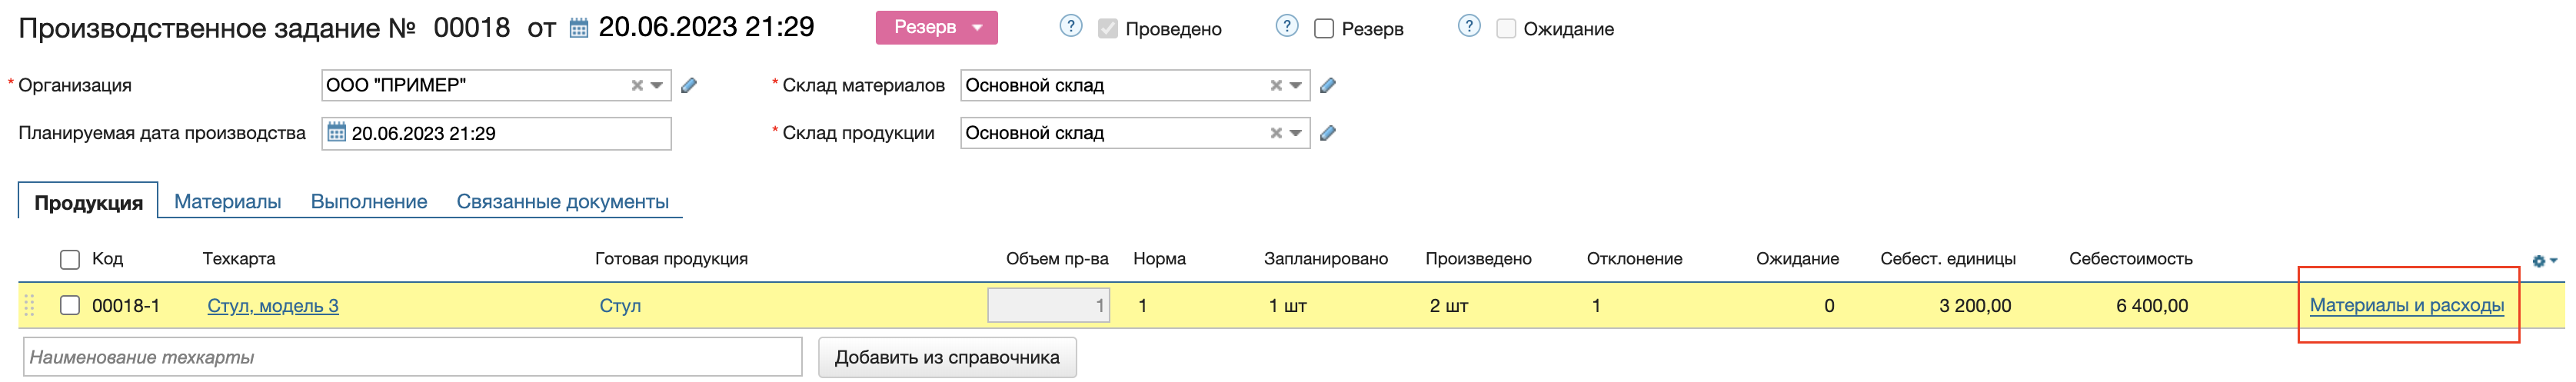Click the 6 400,00 cost cell
The height and width of the screenshot is (382, 2576).
point(2151,306)
